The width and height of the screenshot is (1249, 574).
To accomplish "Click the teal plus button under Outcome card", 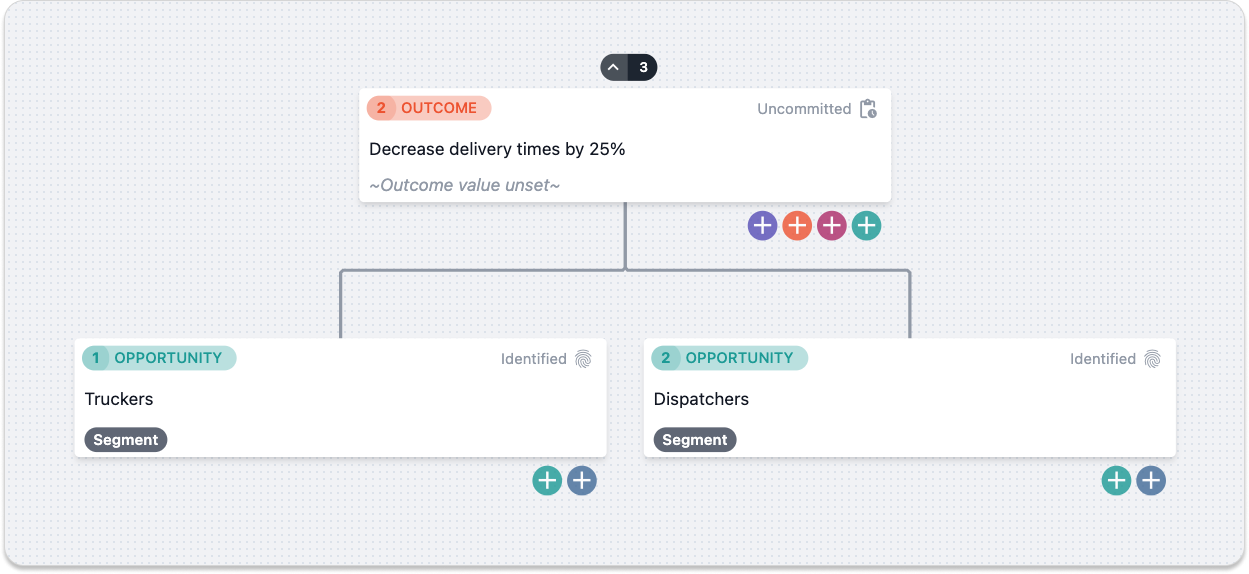I will point(866,226).
